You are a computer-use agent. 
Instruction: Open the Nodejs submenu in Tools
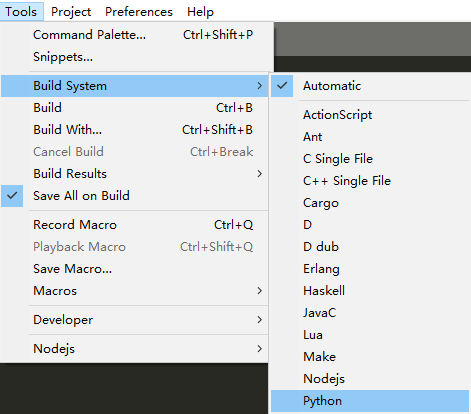coord(135,349)
